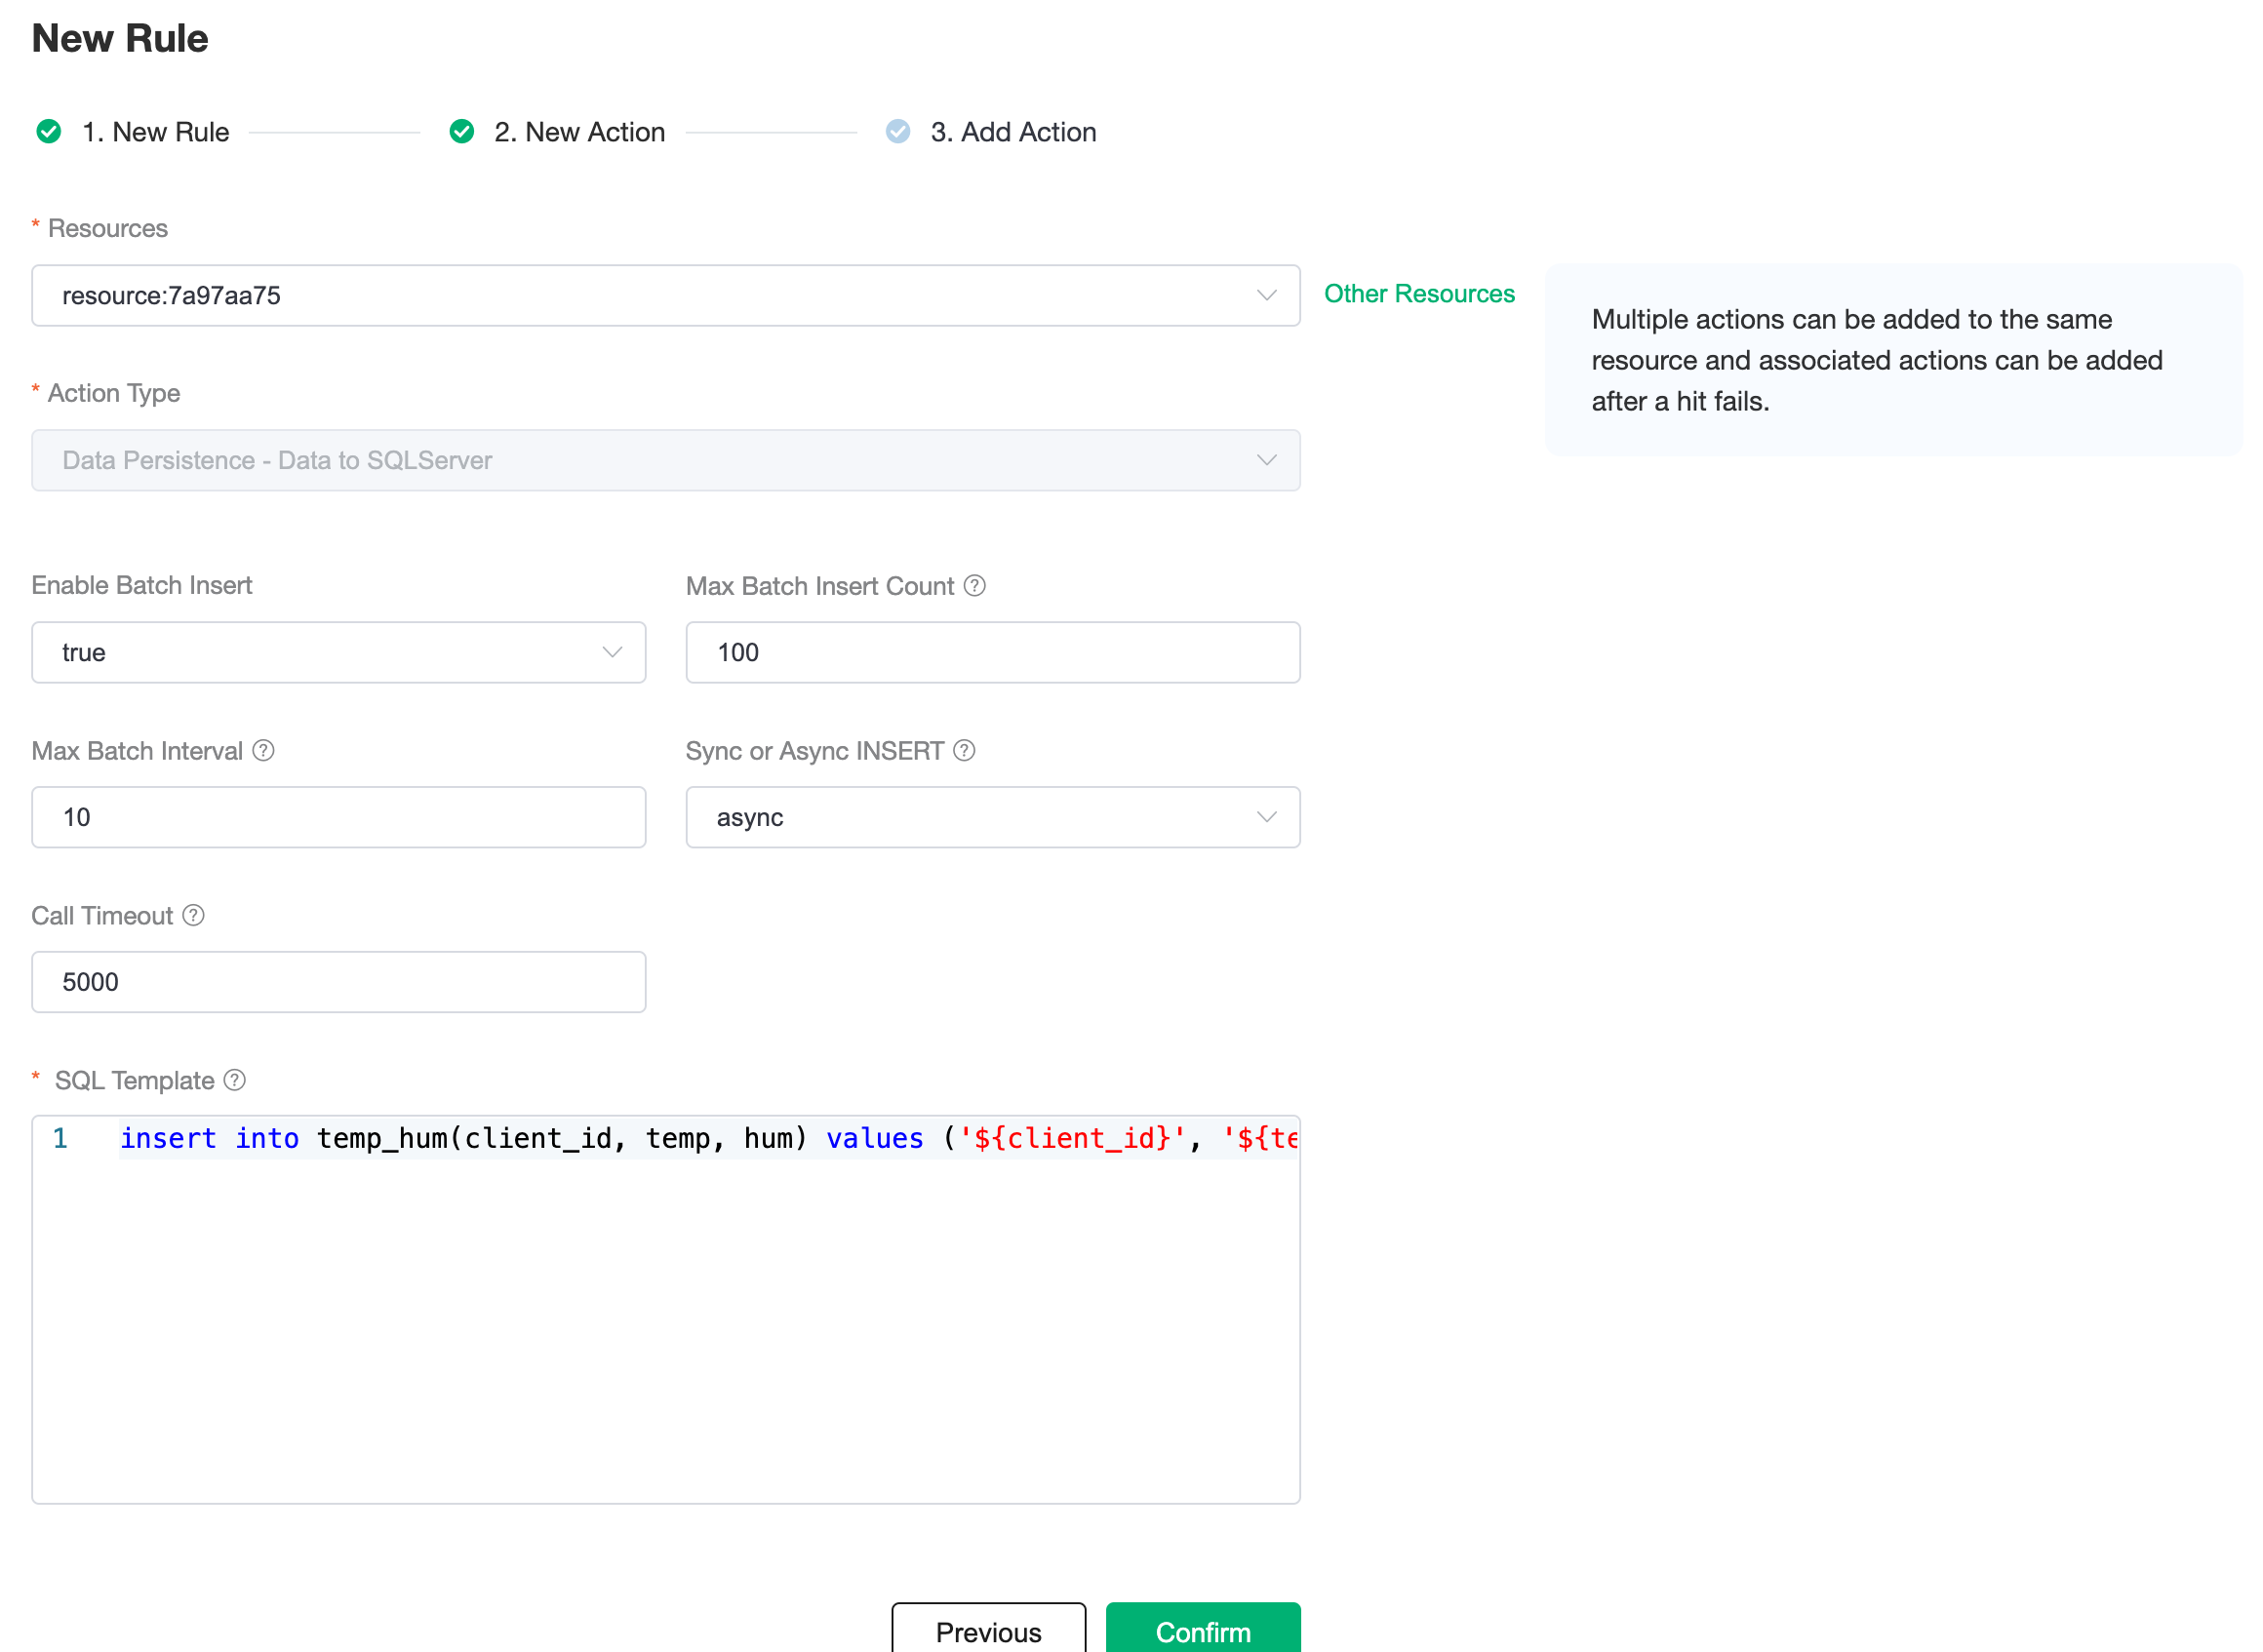Click help icon next to Max Batch Insert Count
The height and width of the screenshot is (1652, 2263).
pos(974,586)
